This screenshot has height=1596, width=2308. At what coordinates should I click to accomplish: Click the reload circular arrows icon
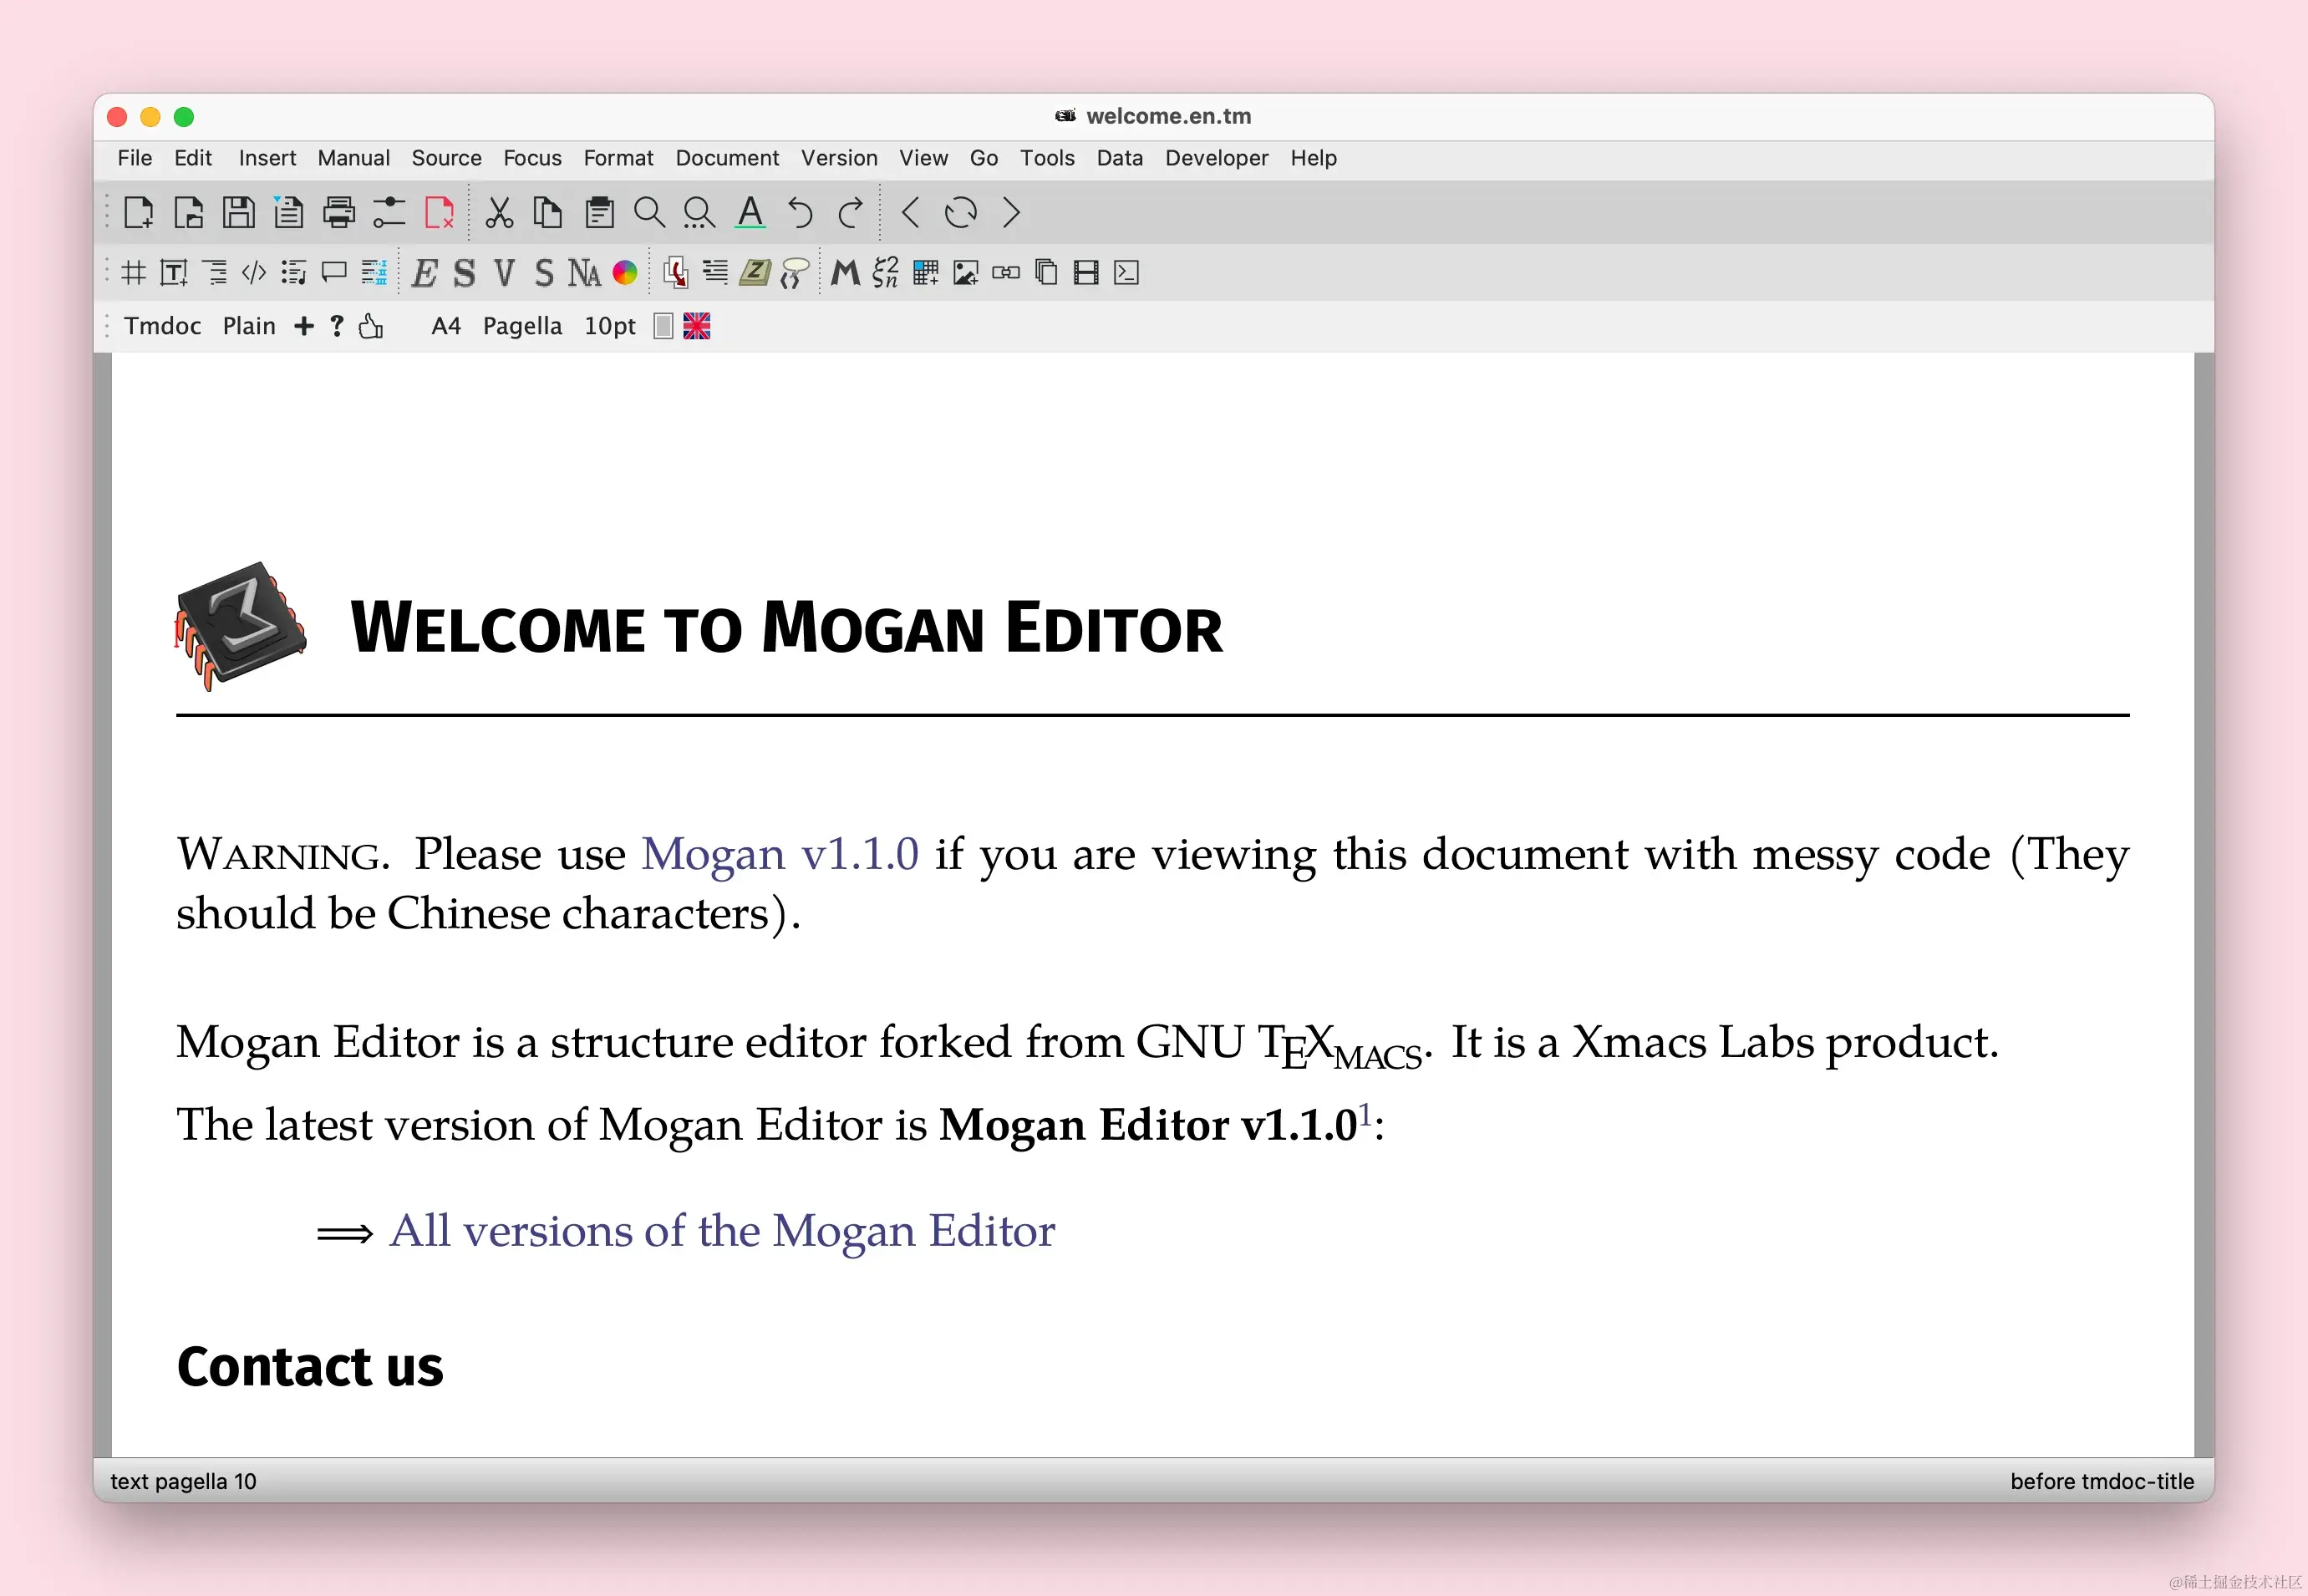[x=960, y=213]
